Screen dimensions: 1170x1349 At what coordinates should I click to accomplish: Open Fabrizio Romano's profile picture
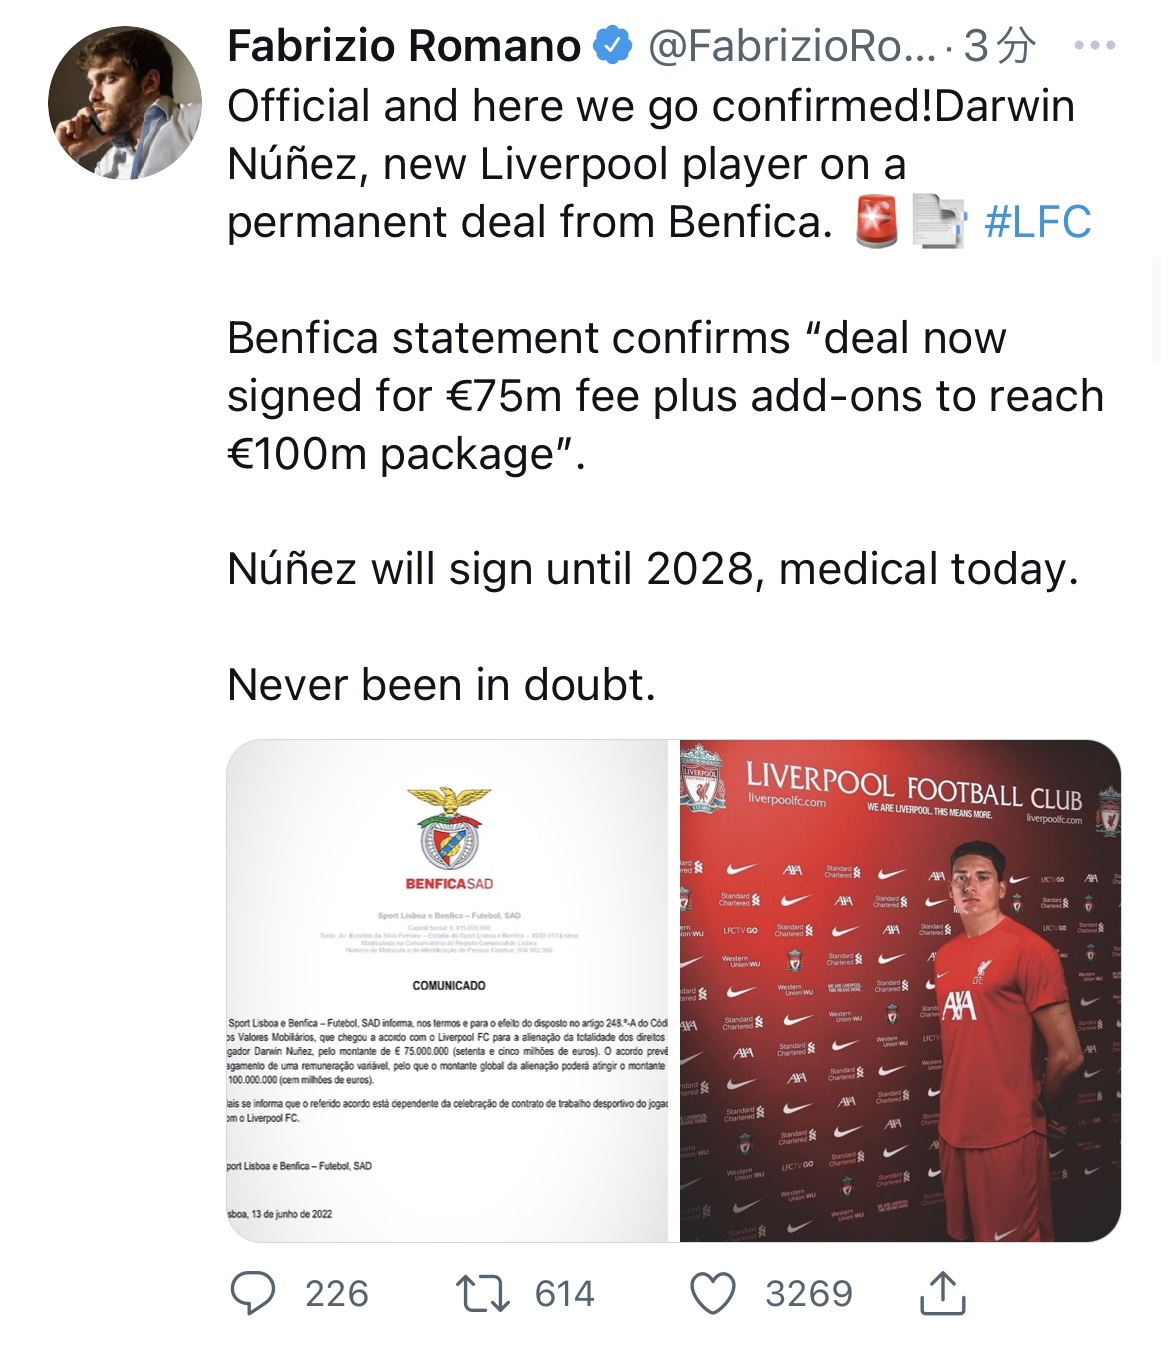click(124, 103)
